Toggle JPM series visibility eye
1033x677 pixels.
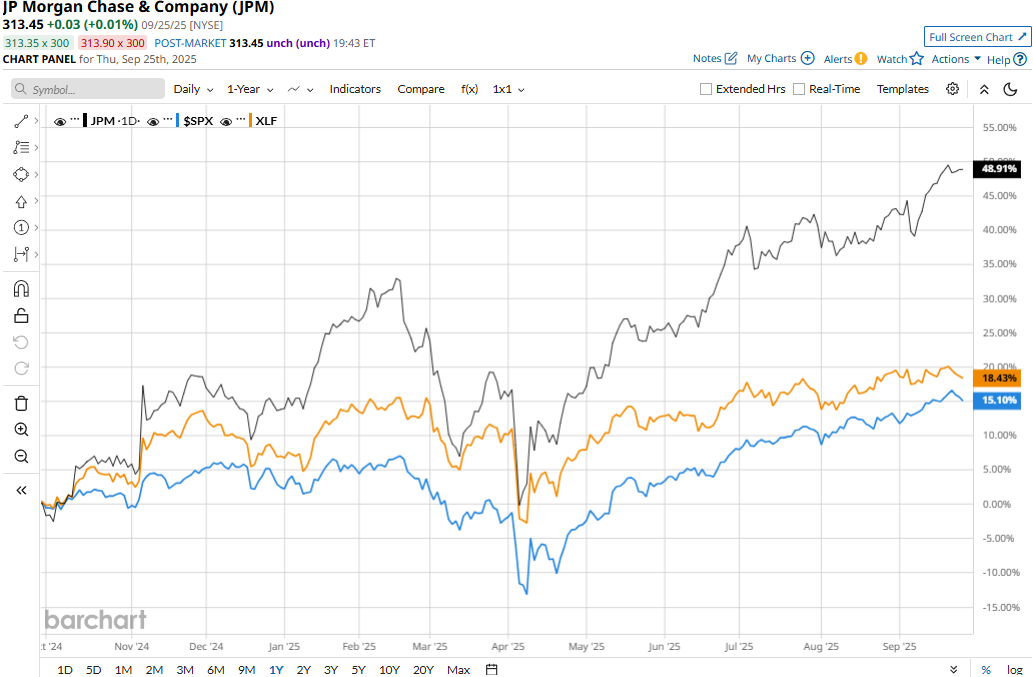[x=60, y=121]
